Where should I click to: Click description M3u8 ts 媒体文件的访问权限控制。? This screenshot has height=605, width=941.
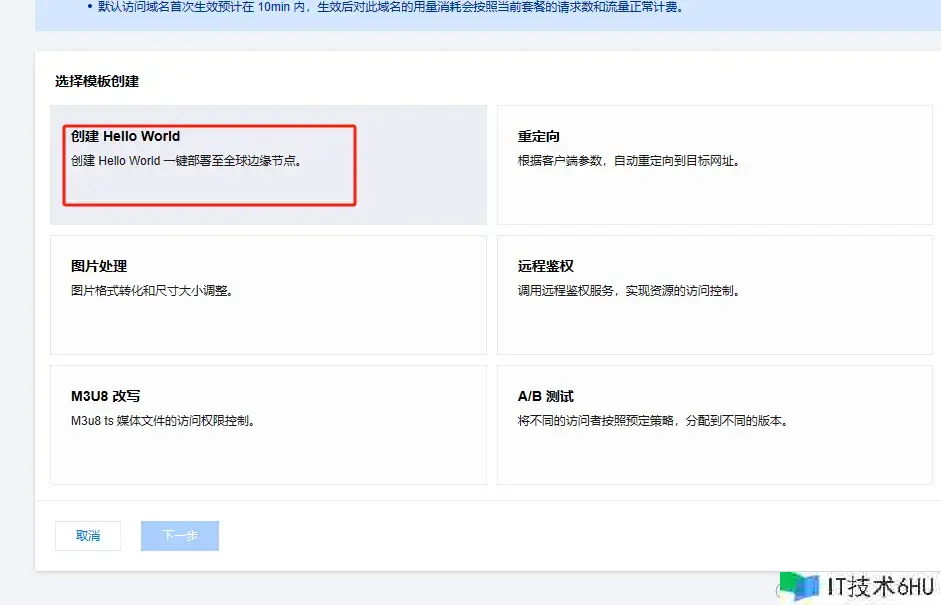[x=163, y=421]
